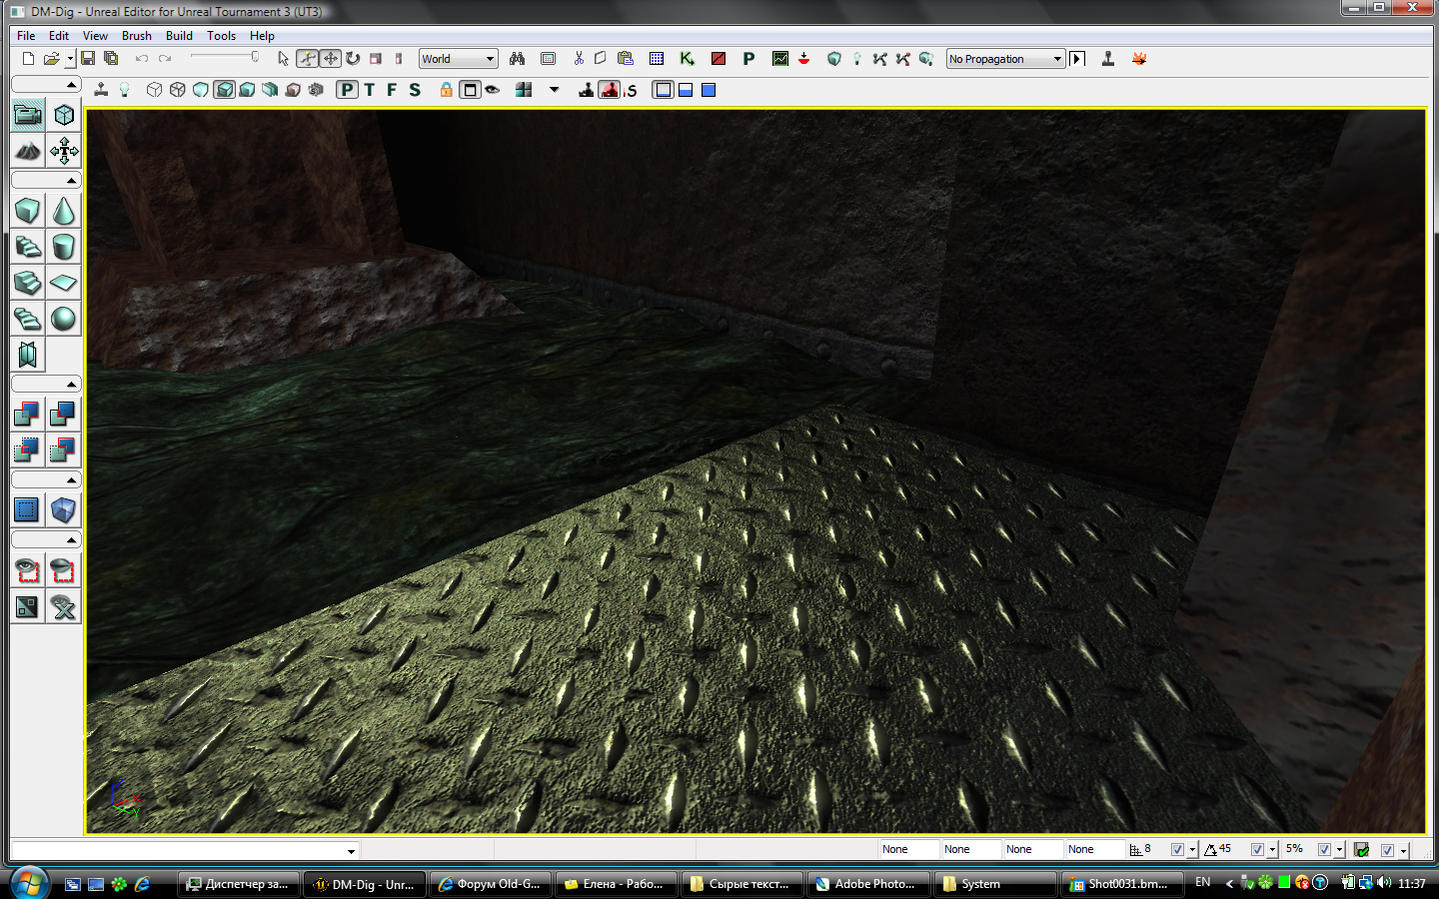Switch to Adobe Photoshop taskbar button
The image size is (1439, 899).
point(866,884)
